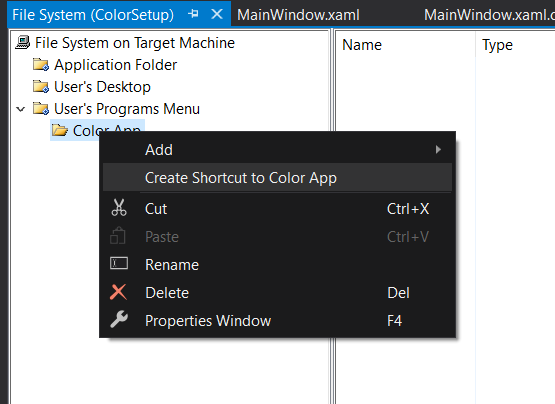Image resolution: width=555 pixels, height=404 pixels.
Task: Activate the File System (ColorSetup) tab
Action: (x=93, y=15)
